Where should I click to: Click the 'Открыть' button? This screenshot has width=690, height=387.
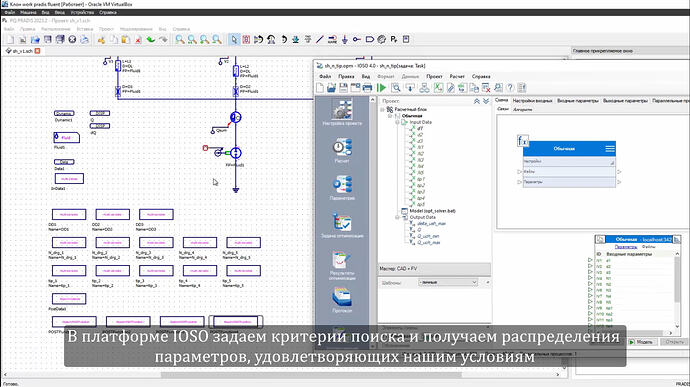click(x=674, y=342)
